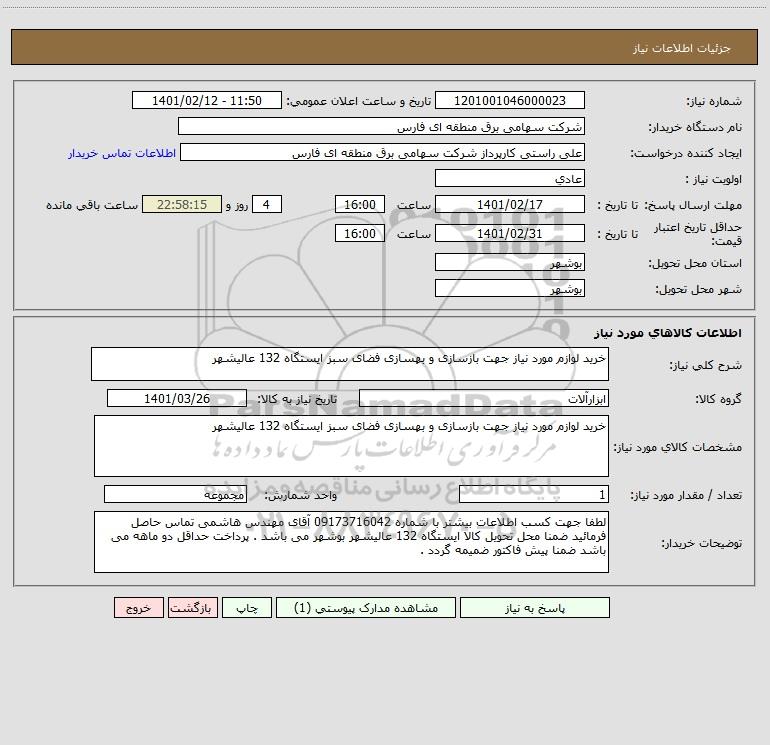Click the 'نام دستگاه خریدار:' label

pos(695,128)
